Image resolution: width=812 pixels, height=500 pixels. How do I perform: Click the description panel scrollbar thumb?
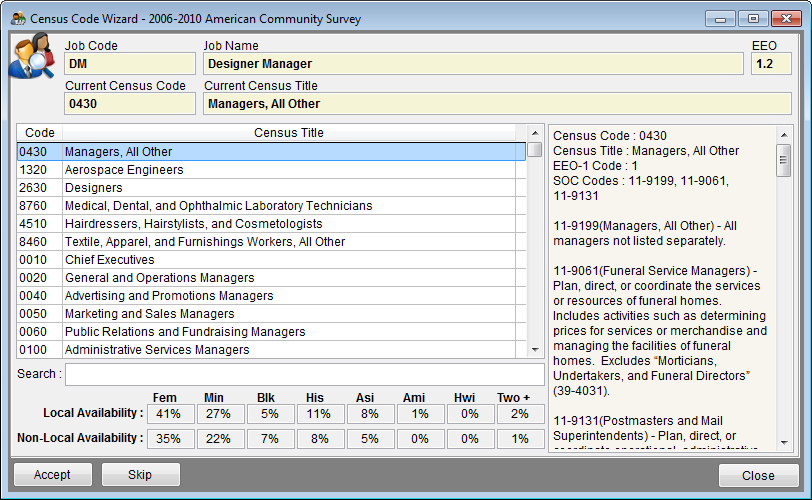pyautogui.click(x=784, y=160)
